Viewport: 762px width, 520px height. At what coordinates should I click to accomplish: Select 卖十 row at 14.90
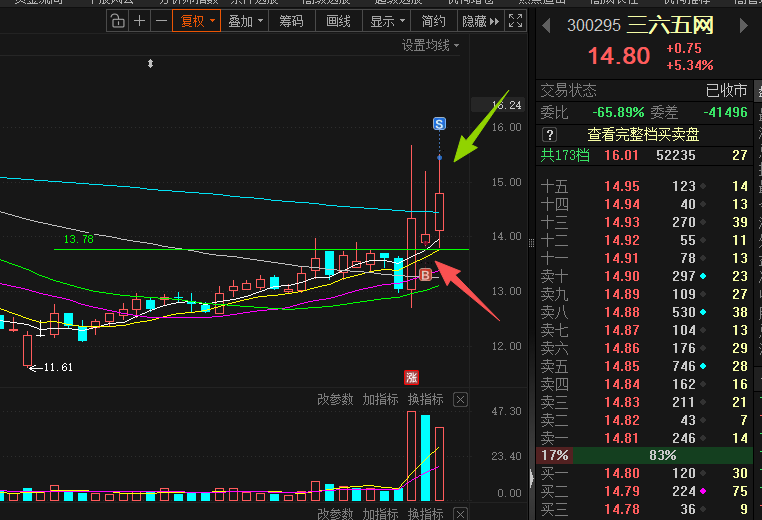pos(644,276)
